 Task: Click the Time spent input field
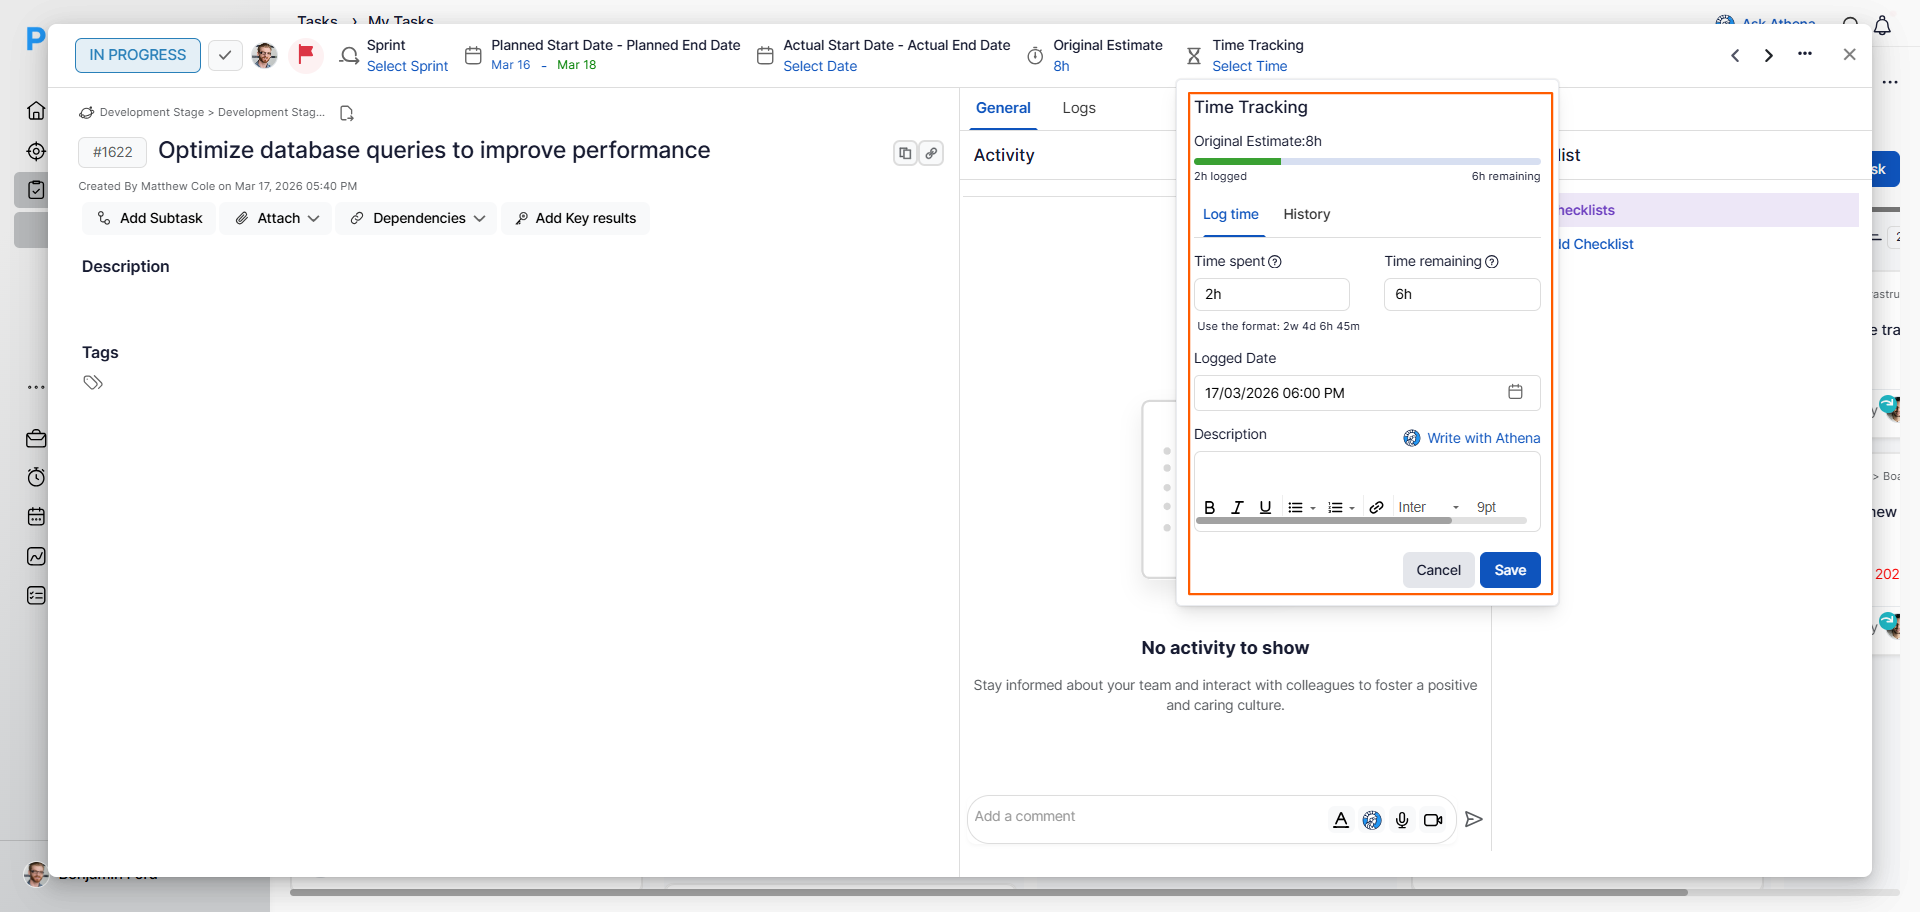[x=1271, y=294]
